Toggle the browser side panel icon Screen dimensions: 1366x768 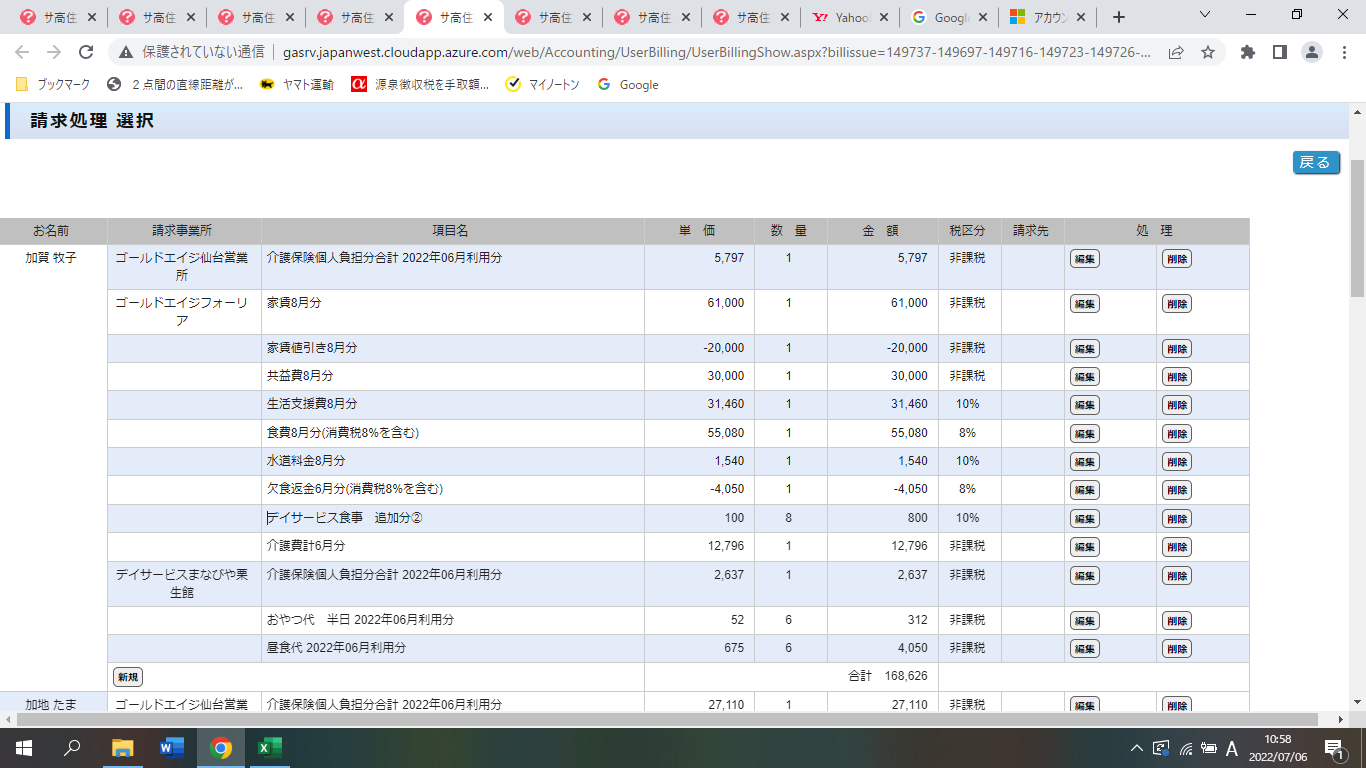click(x=1279, y=52)
